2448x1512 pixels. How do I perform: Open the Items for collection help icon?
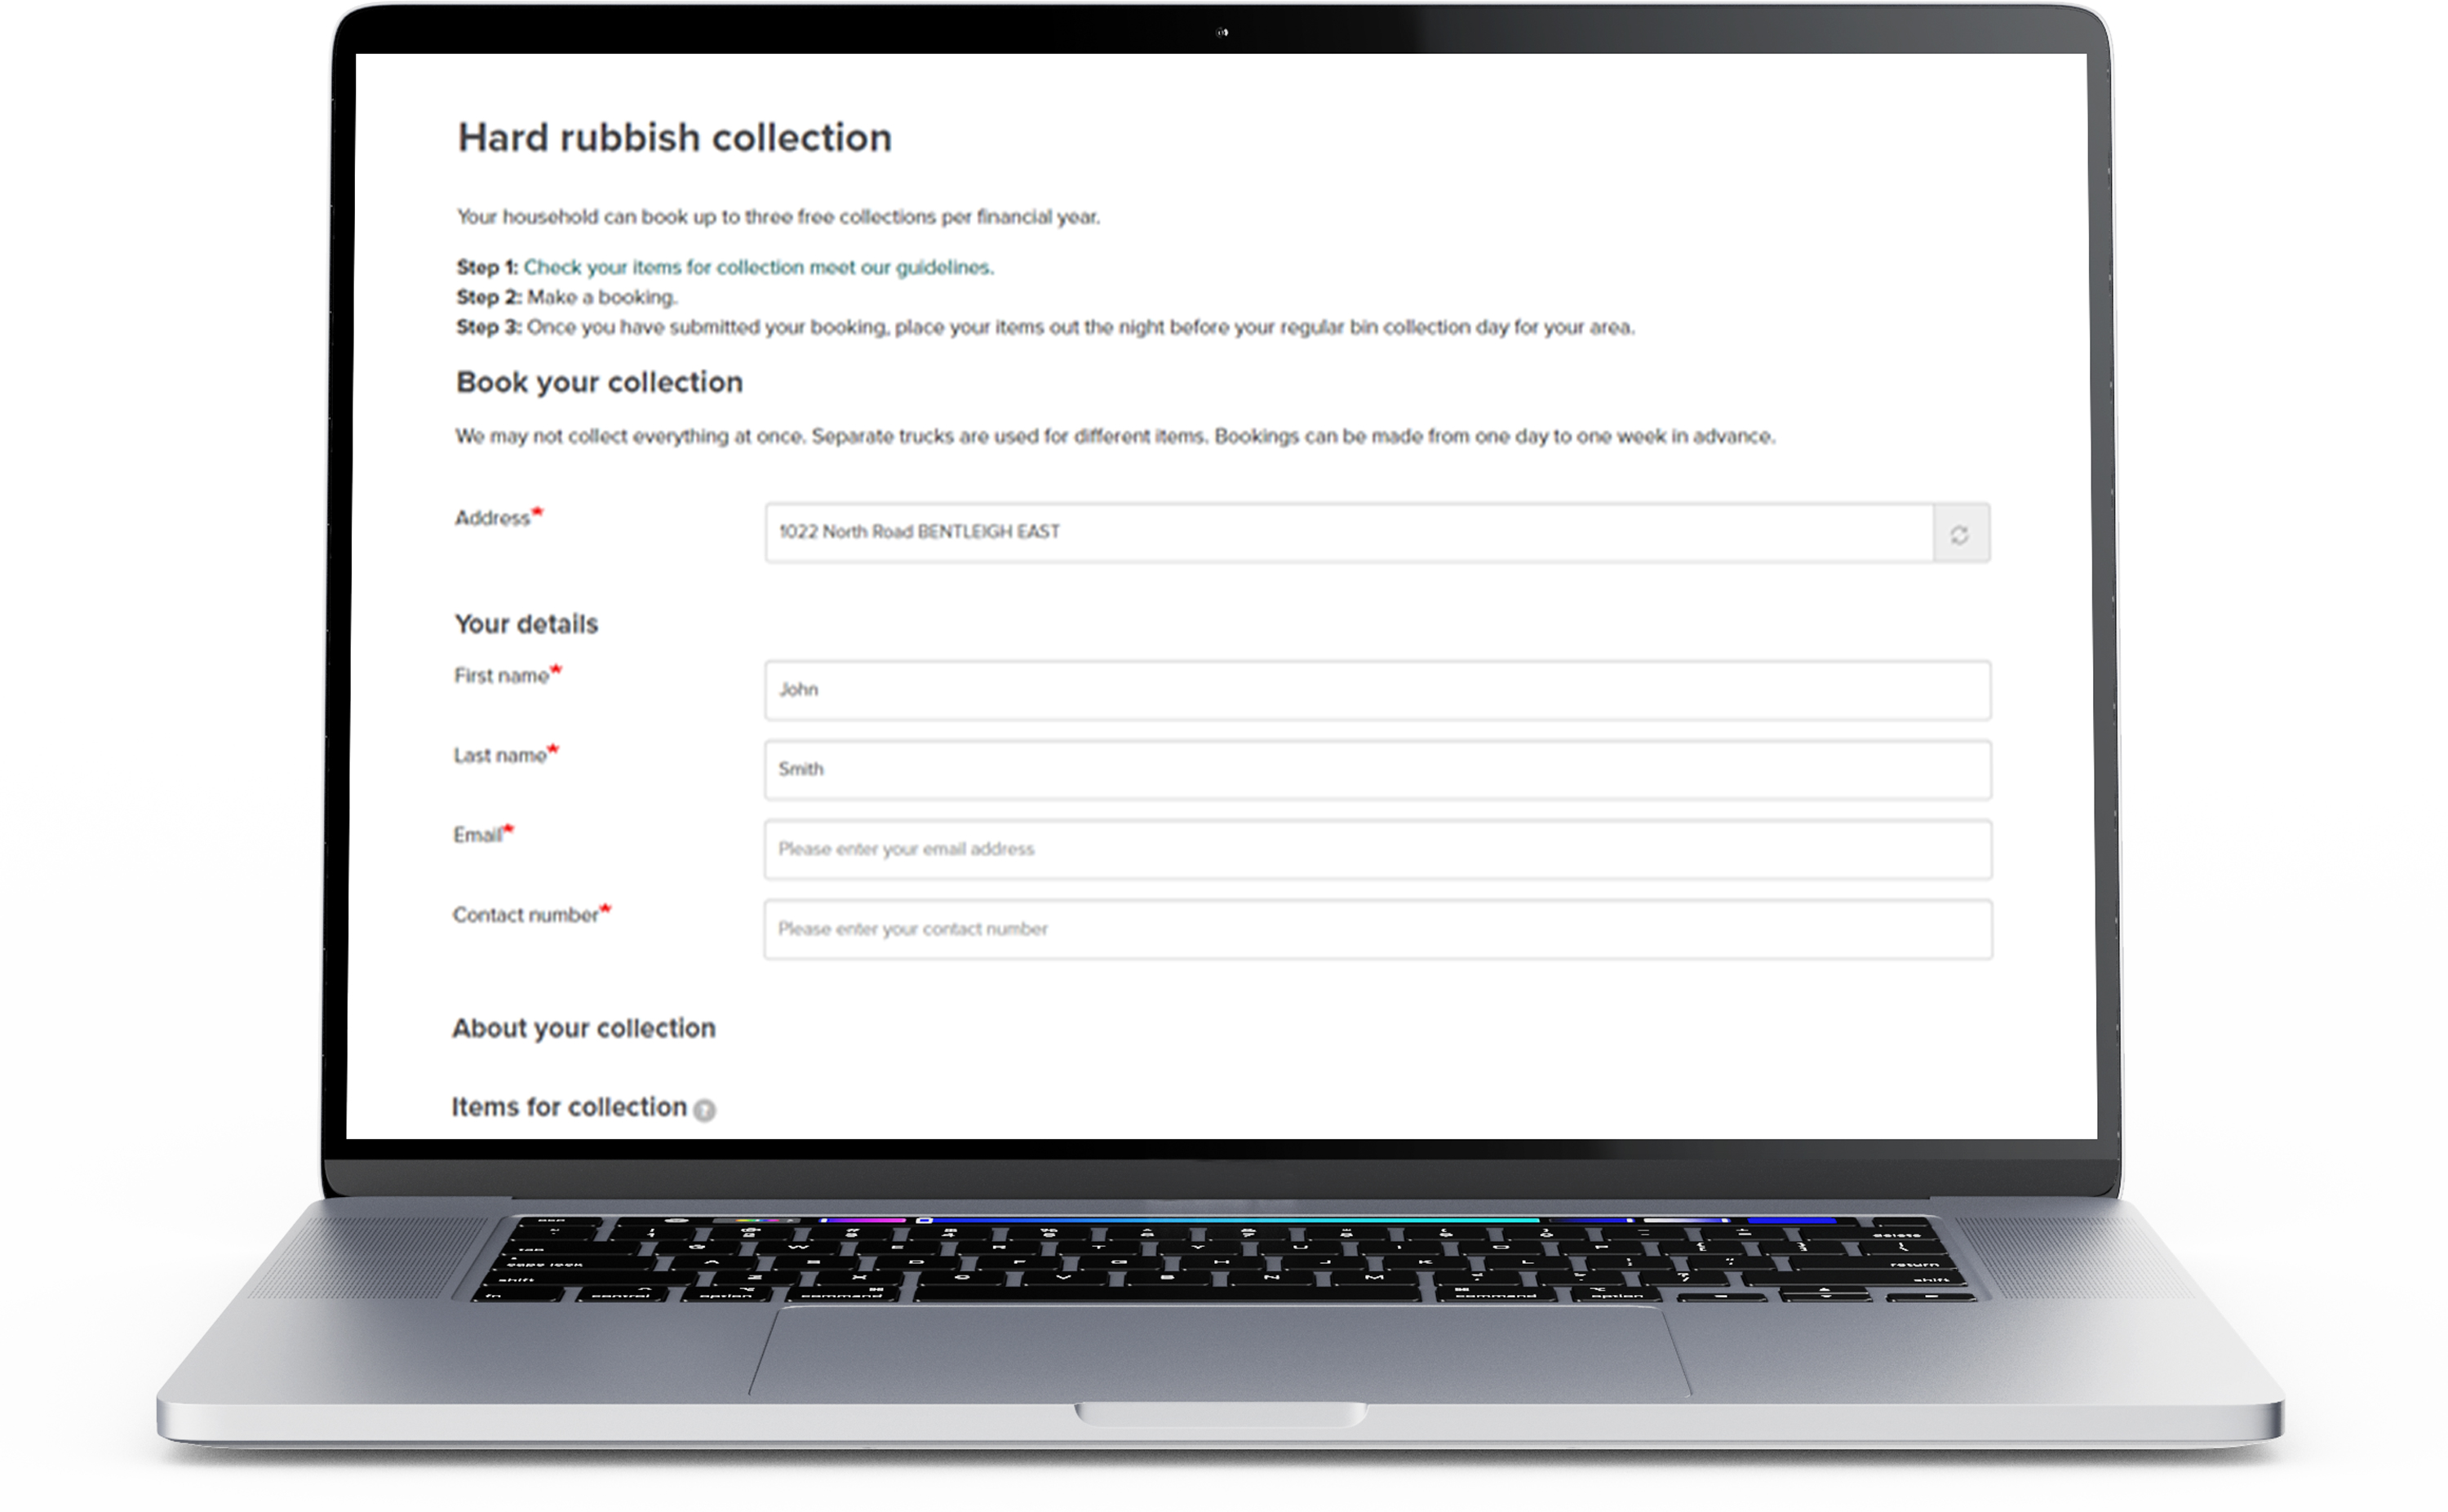[x=704, y=1110]
